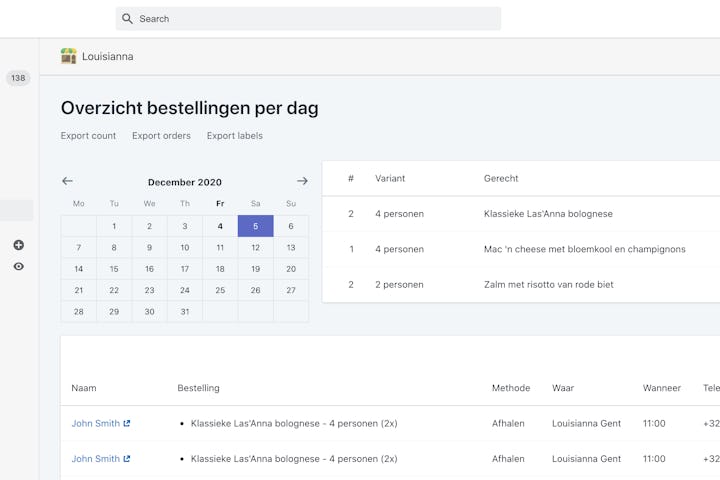This screenshot has width=720, height=480.
Task: Open external link icon beside first John Smith
Action: point(127,424)
